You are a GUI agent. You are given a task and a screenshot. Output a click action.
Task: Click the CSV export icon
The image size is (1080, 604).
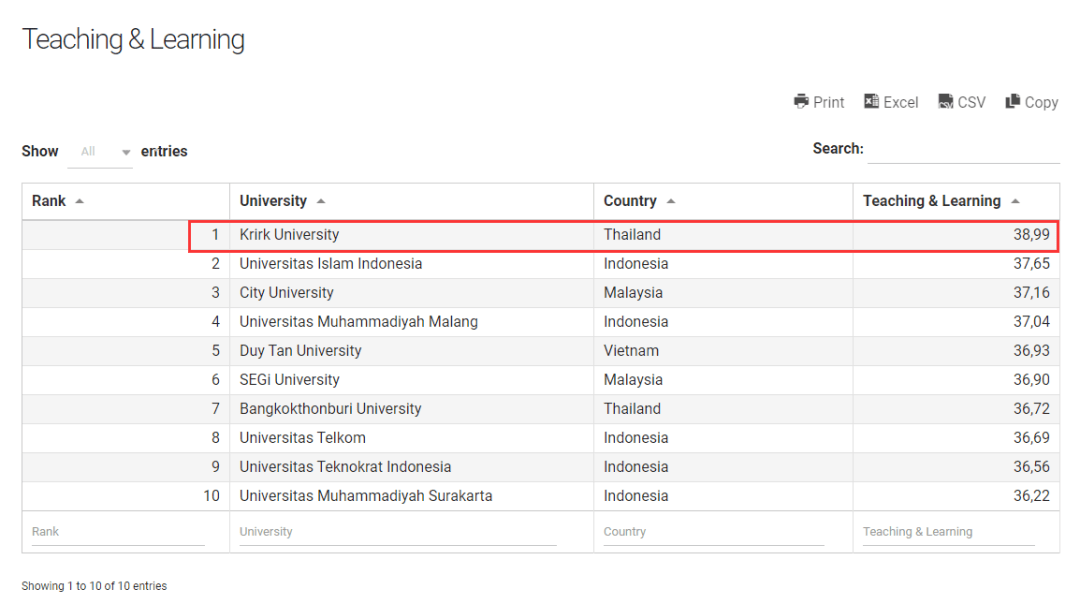(x=945, y=101)
